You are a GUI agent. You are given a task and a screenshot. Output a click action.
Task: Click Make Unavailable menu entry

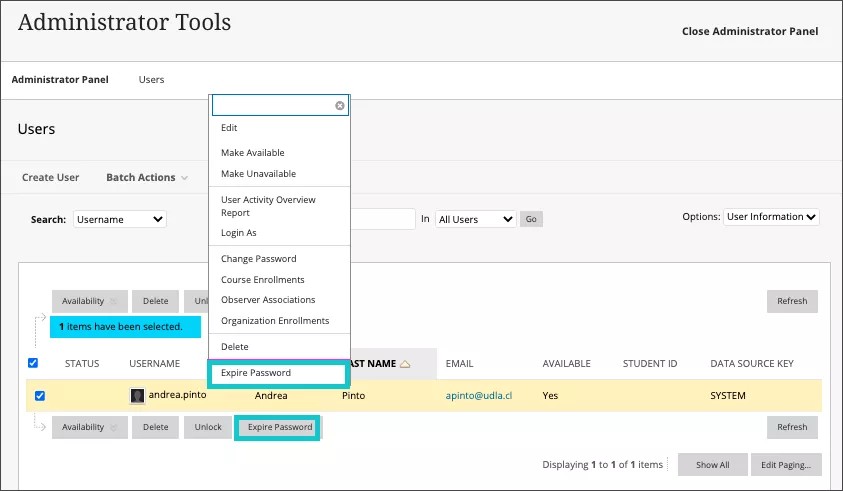pyautogui.click(x=258, y=174)
